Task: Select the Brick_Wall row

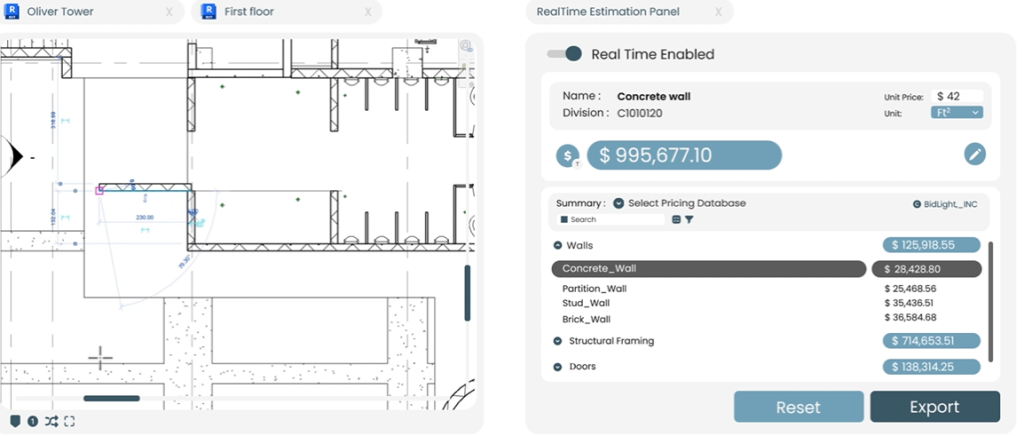Action: pyautogui.click(x=586, y=319)
